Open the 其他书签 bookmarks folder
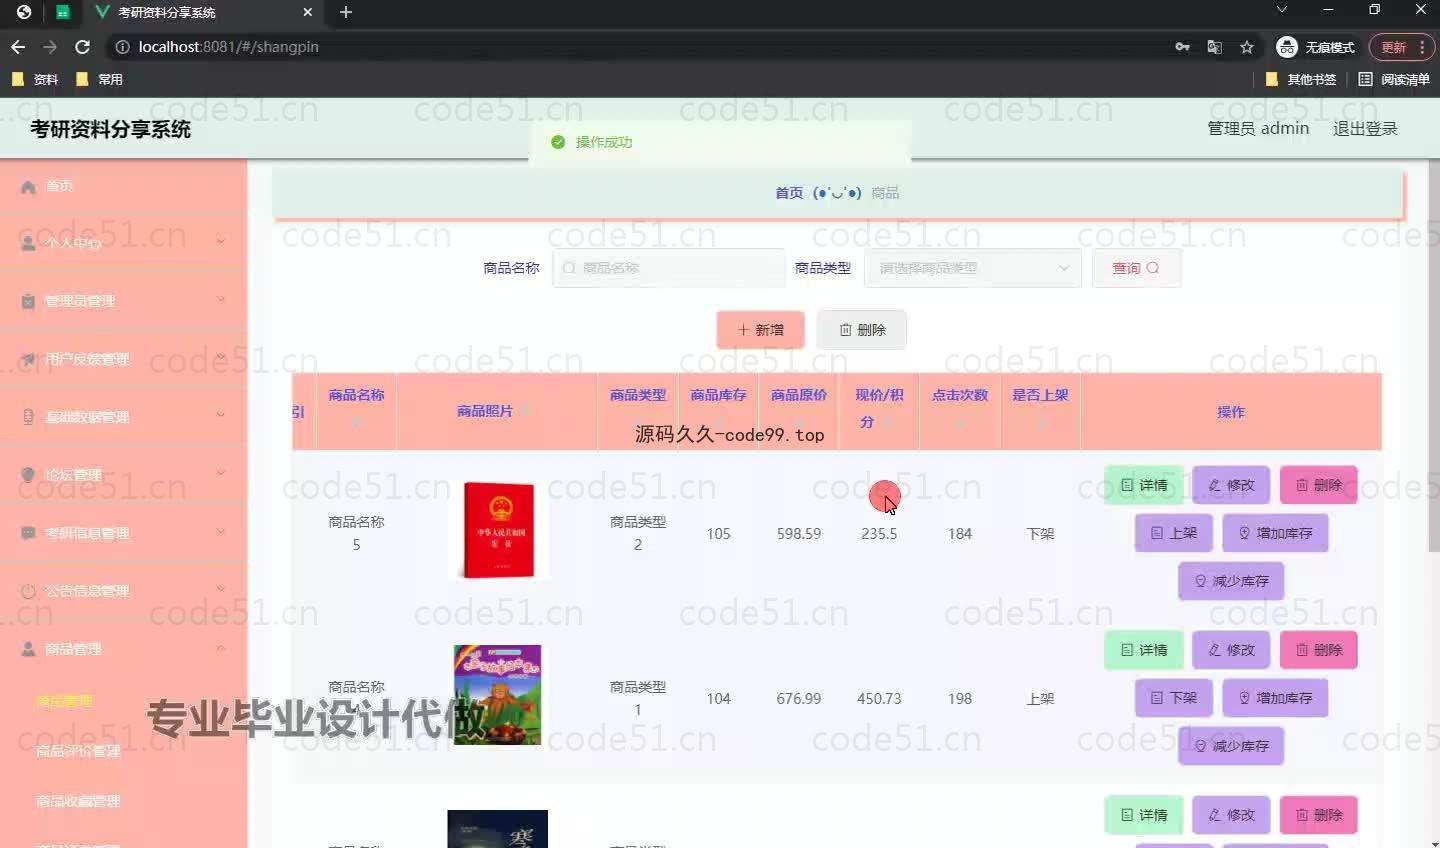This screenshot has height=848, width=1440. pos(1301,79)
